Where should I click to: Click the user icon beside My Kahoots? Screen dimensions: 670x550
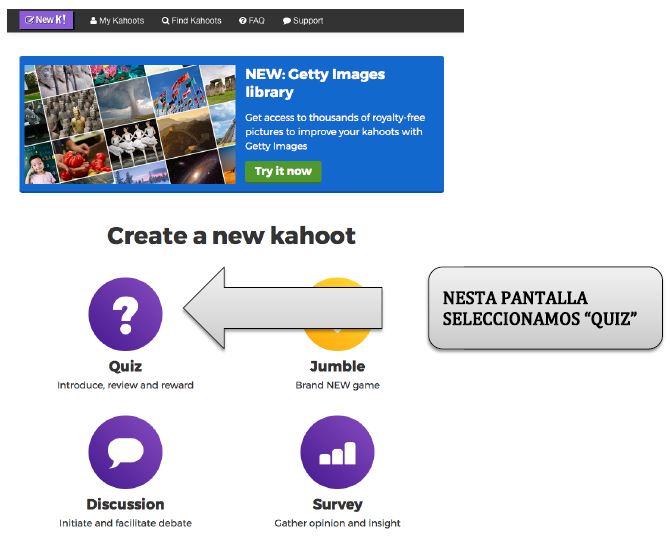click(x=93, y=21)
